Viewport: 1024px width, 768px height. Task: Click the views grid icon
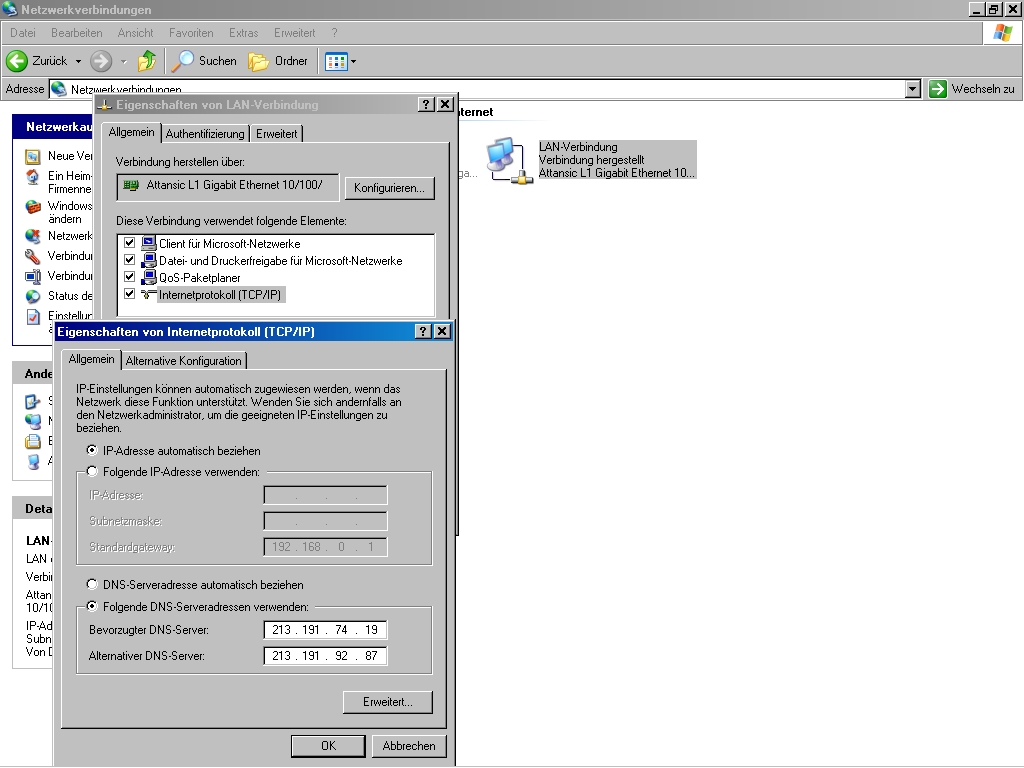point(336,62)
